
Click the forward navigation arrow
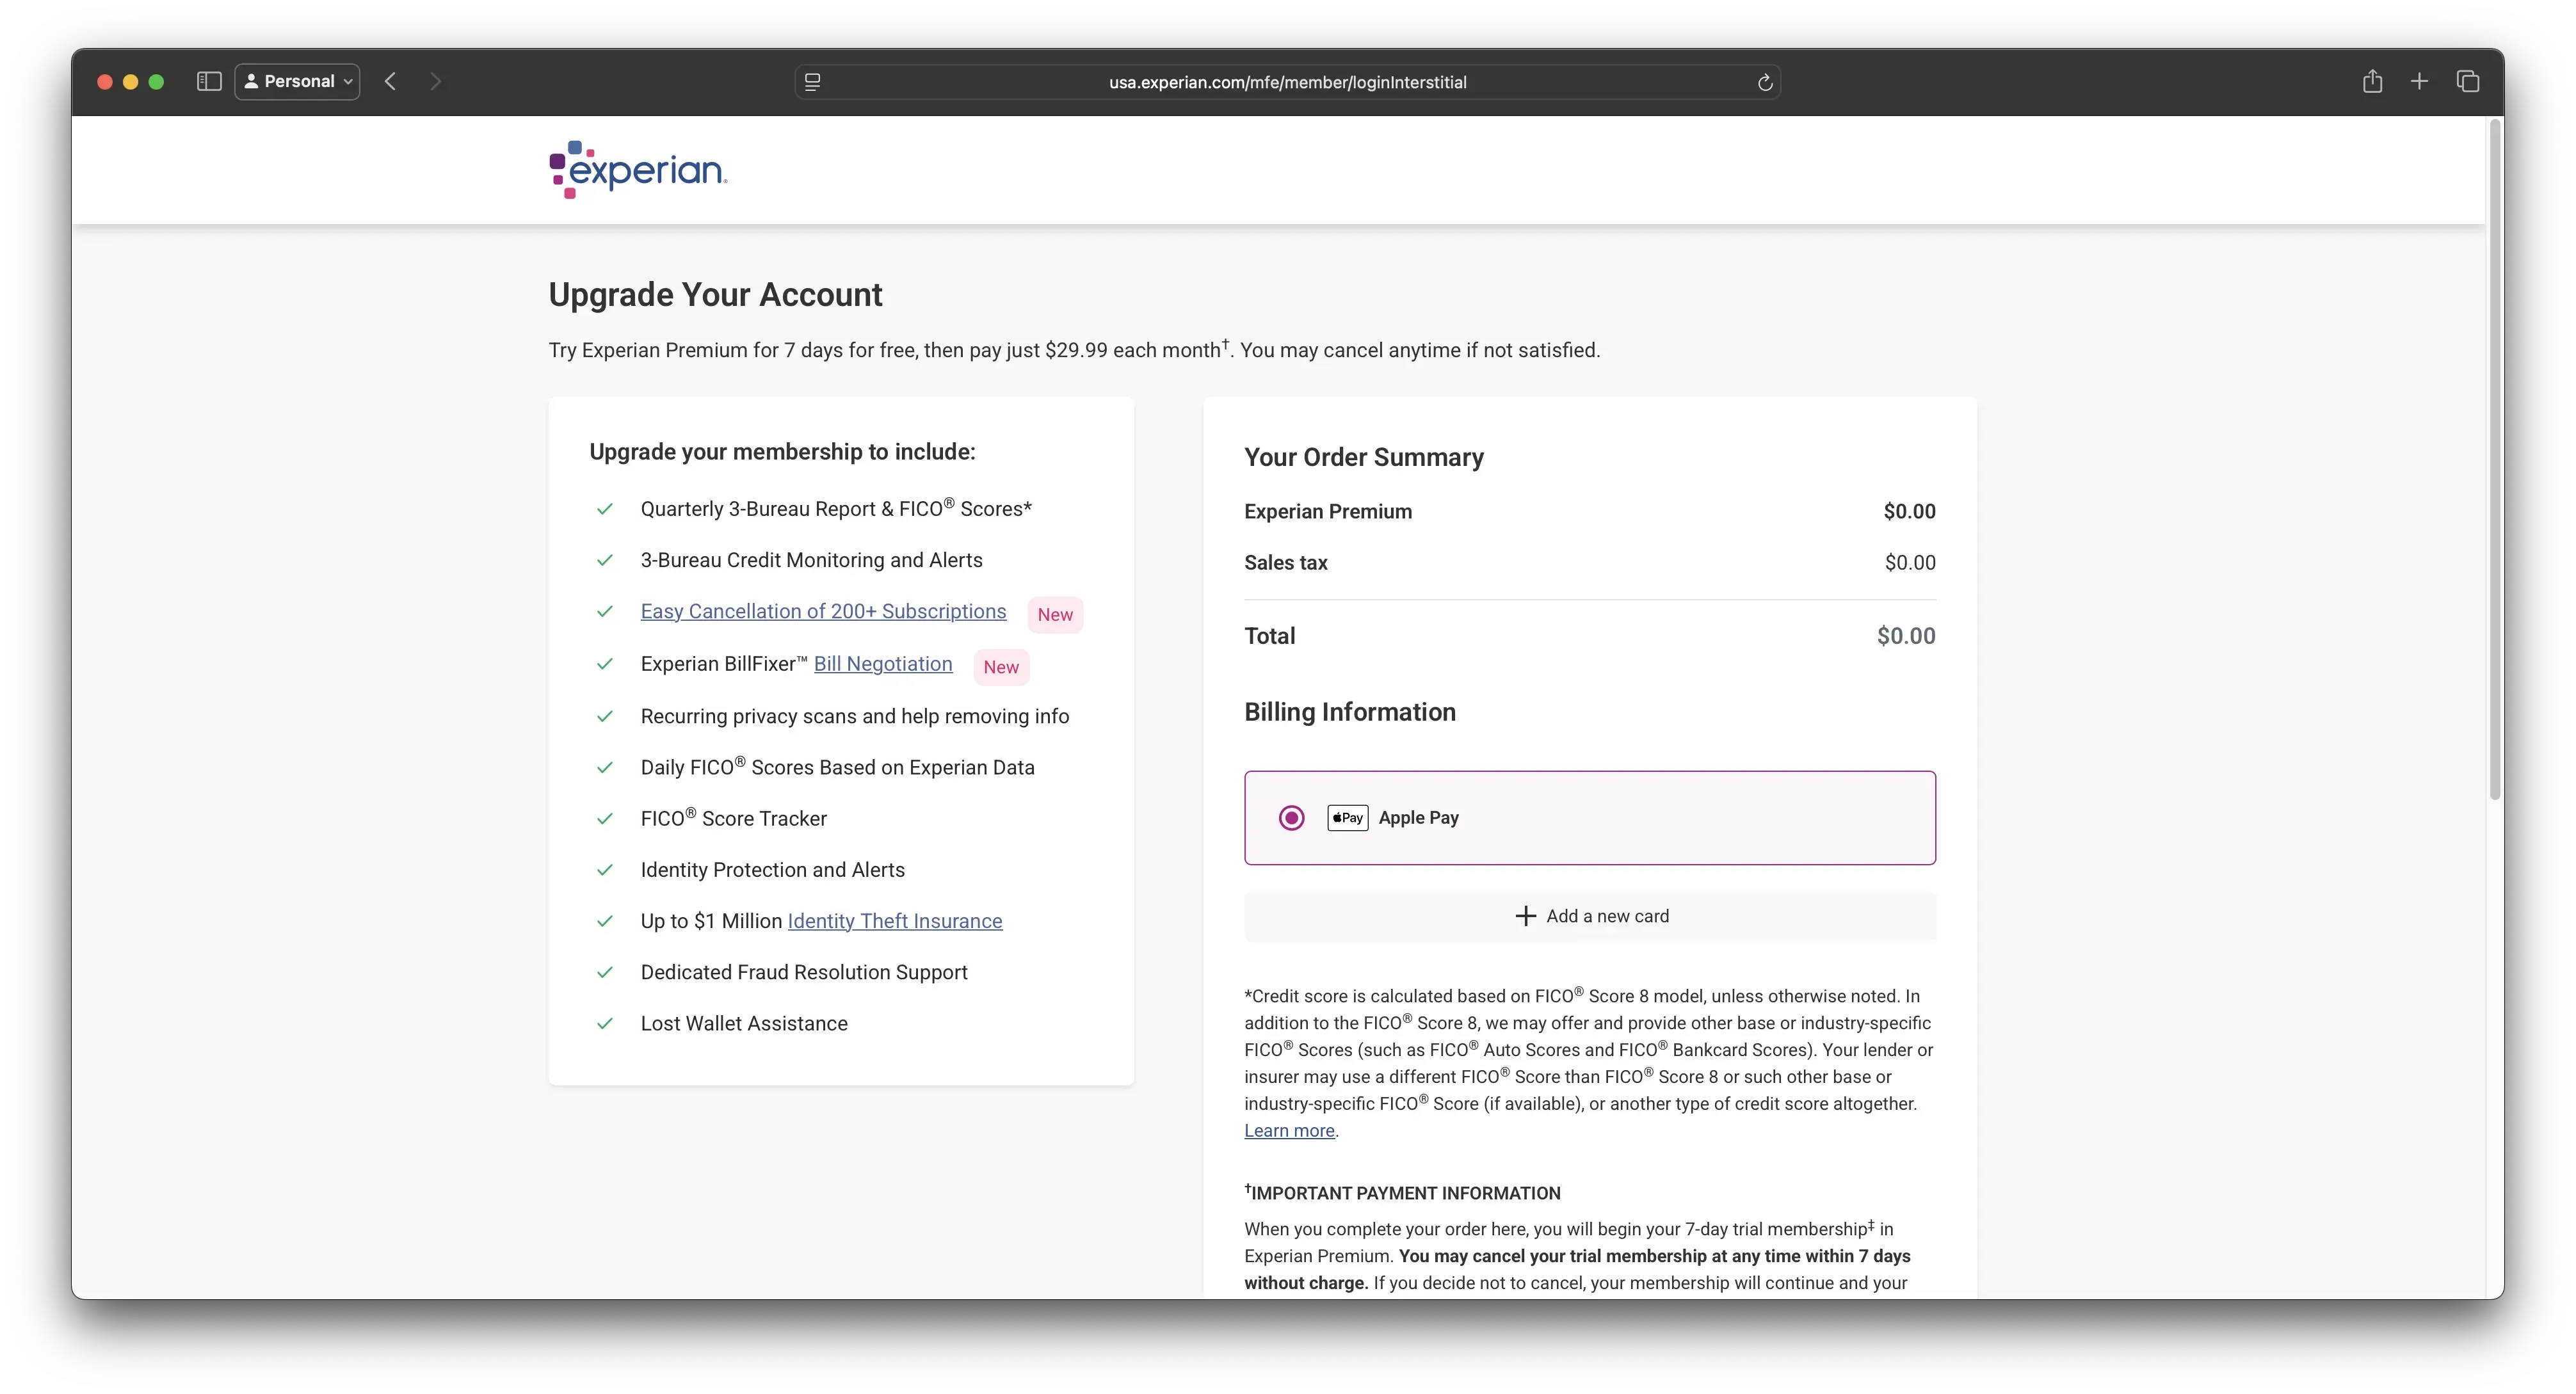pyautogui.click(x=435, y=81)
